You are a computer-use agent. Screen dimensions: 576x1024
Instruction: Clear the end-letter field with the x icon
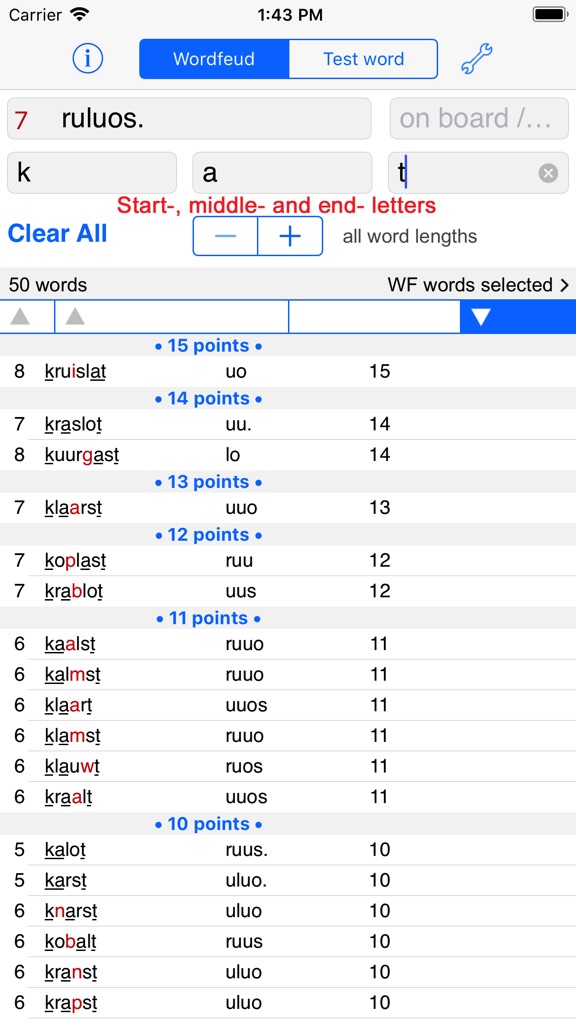pos(547,172)
